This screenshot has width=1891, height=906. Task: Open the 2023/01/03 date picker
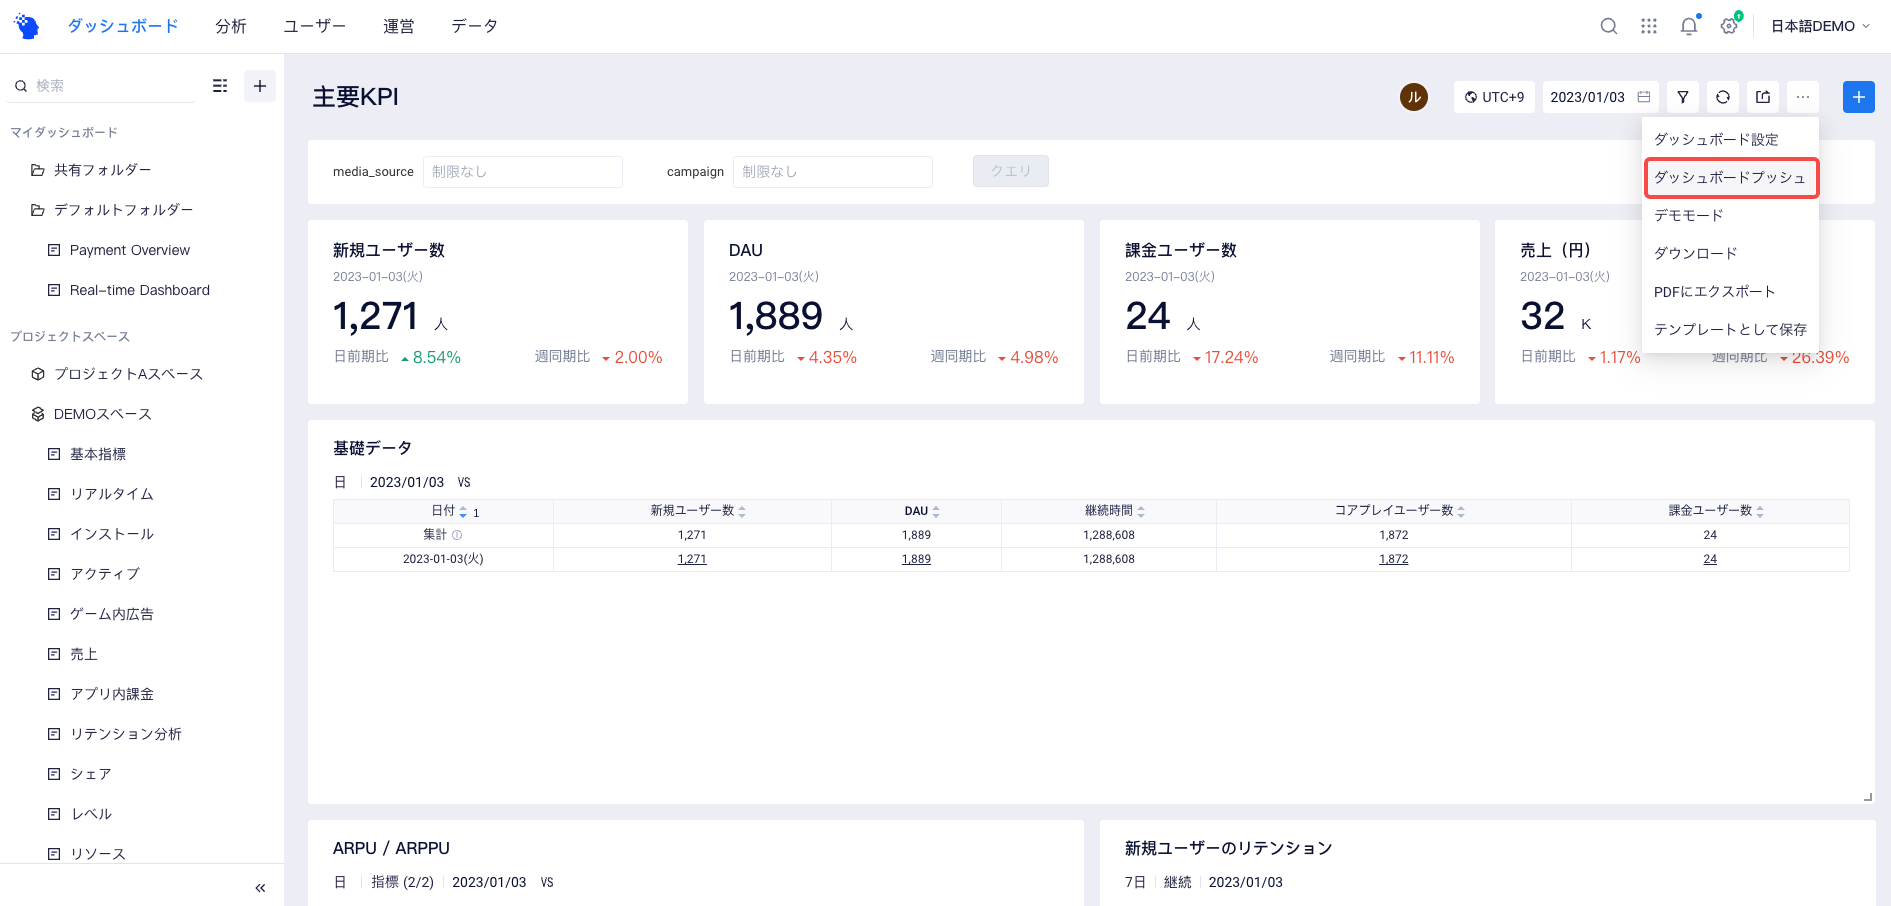pyautogui.click(x=1599, y=97)
